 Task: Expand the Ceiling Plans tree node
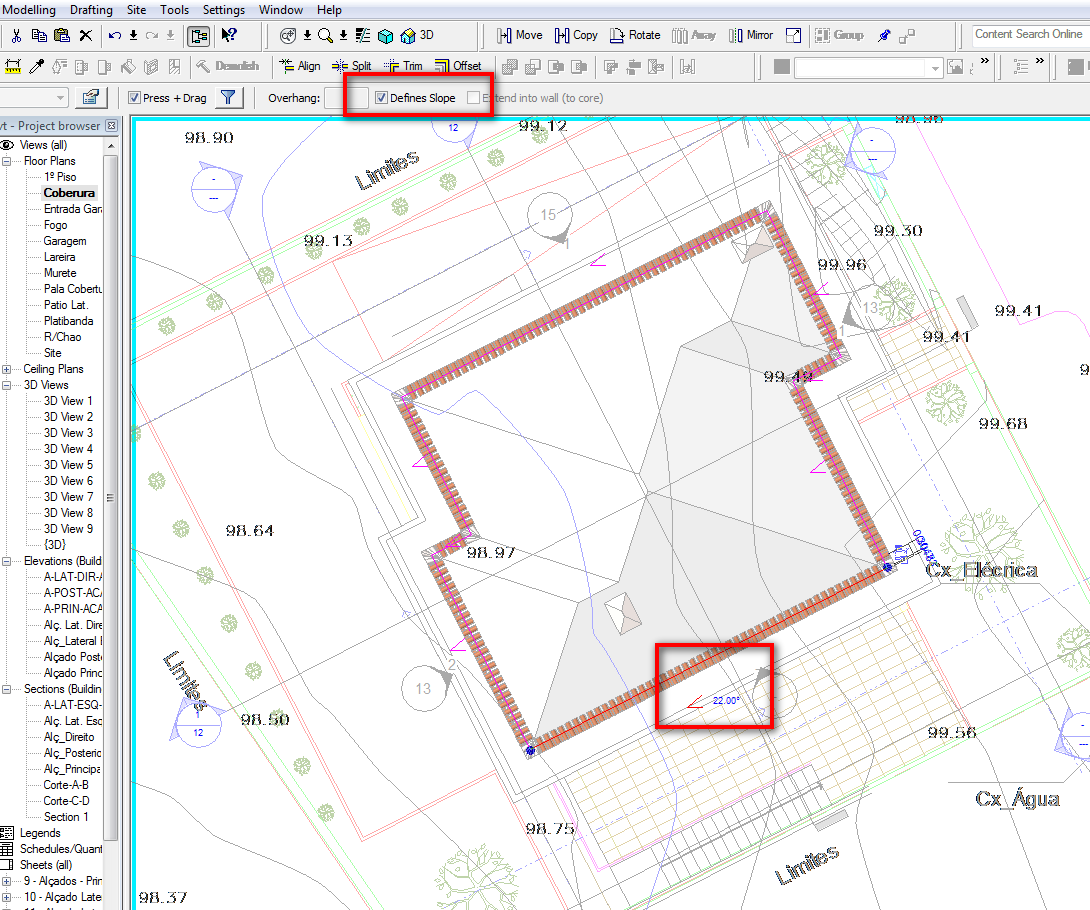7,369
